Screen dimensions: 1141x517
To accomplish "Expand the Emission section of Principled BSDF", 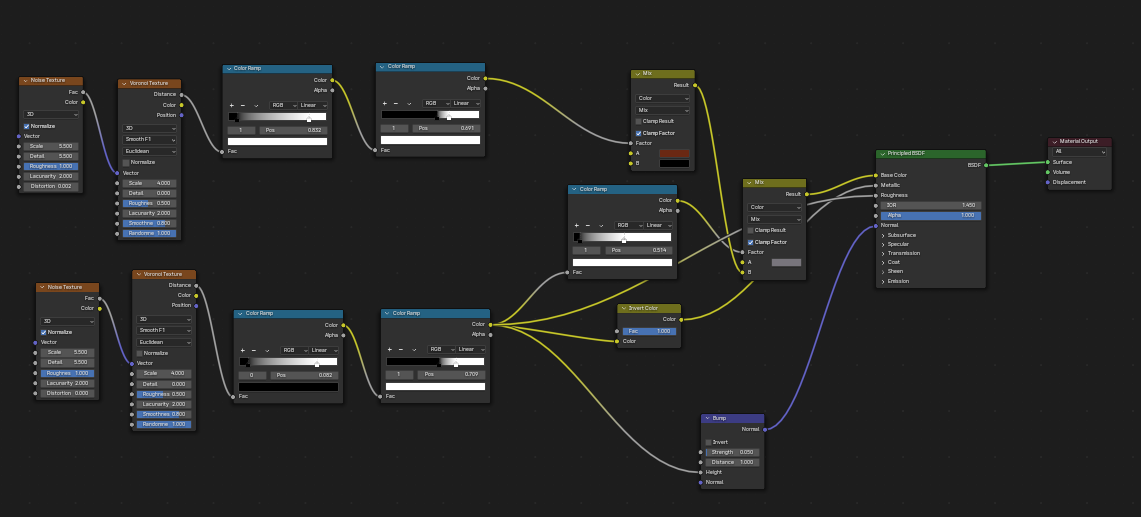I will point(883,281).
